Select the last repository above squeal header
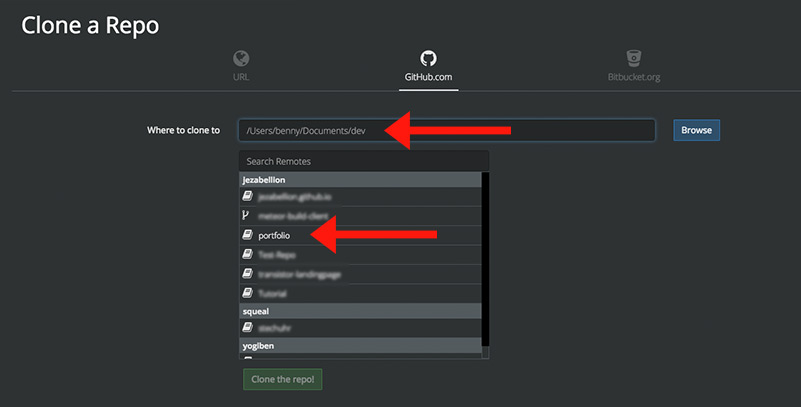The width and height of the screenshot is (801, 407). tap(361, 294)
